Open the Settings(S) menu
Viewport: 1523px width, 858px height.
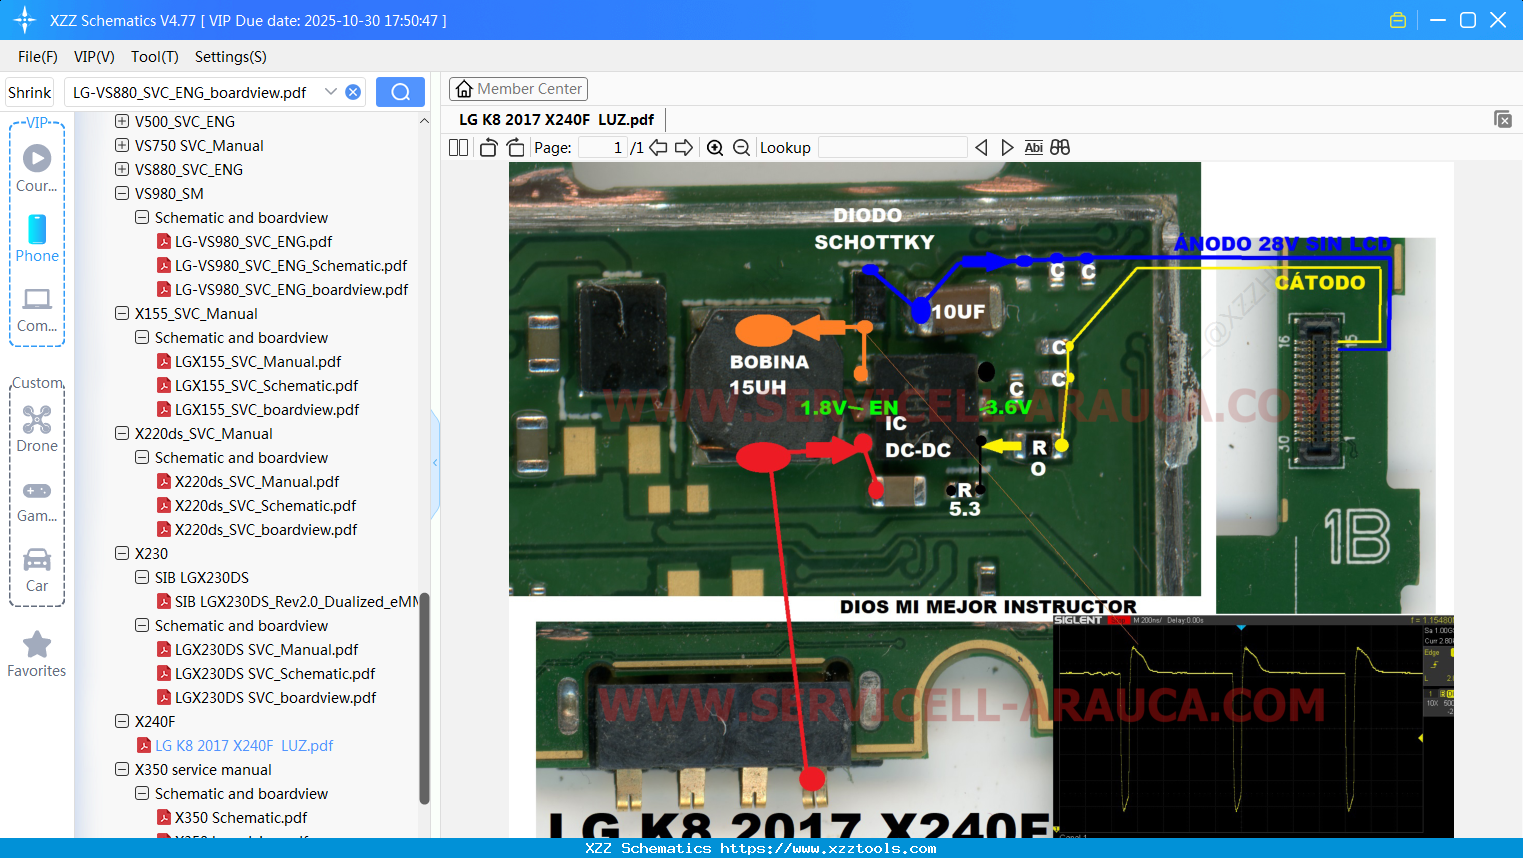tap(231, 57)
